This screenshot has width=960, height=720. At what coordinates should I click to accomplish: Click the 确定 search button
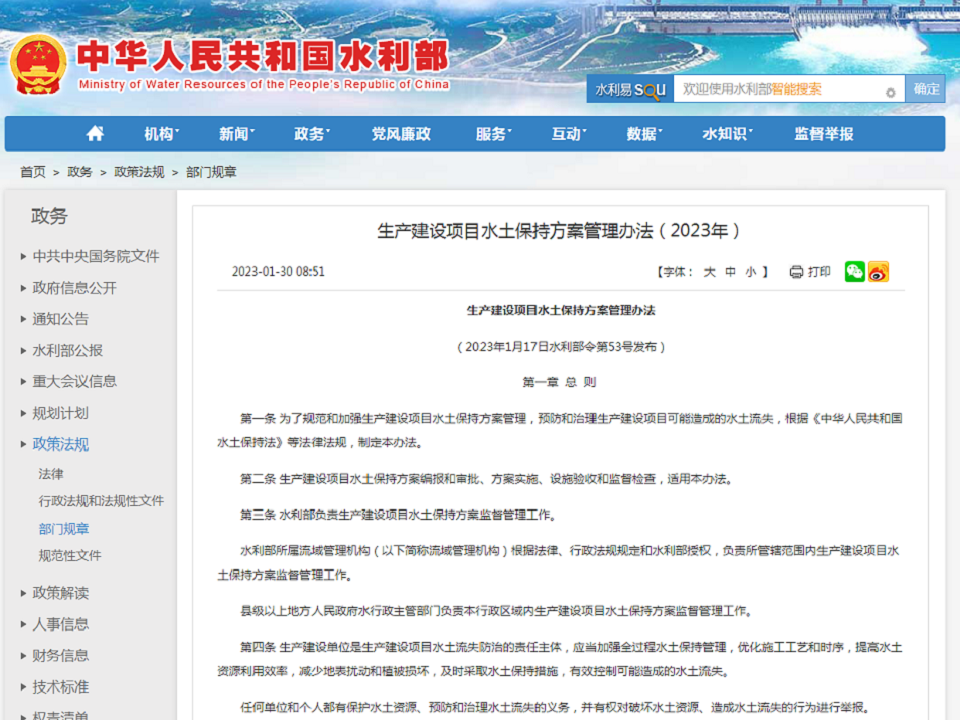(x=926, y=89)
